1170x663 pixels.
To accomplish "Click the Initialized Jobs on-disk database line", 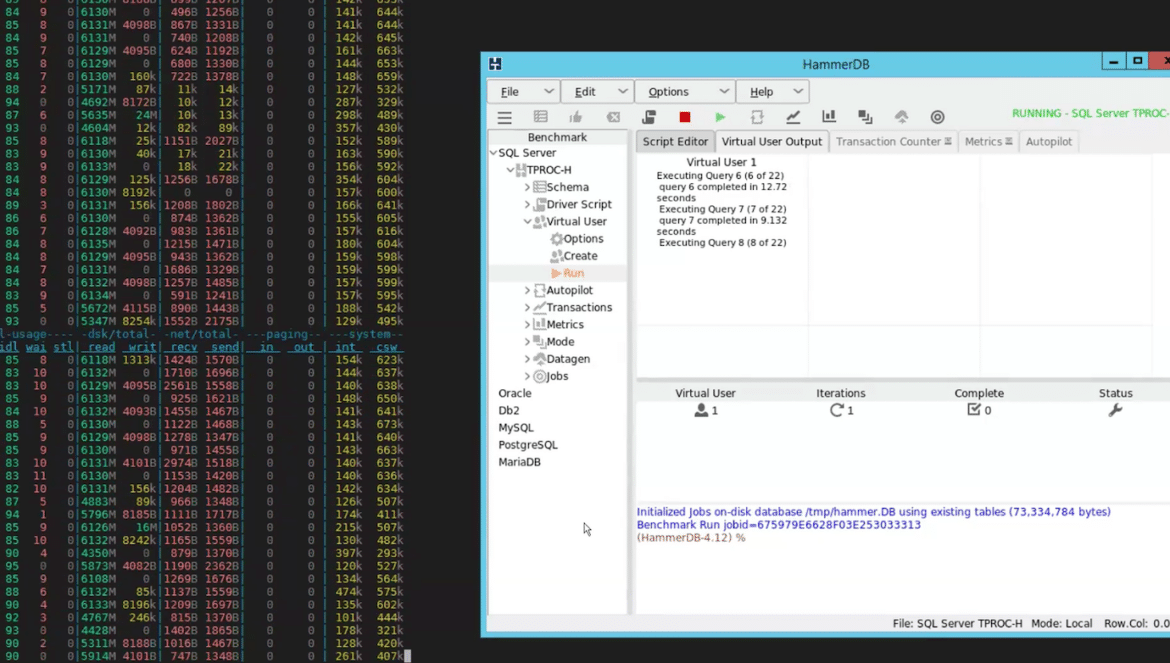I will coord(874,512).
